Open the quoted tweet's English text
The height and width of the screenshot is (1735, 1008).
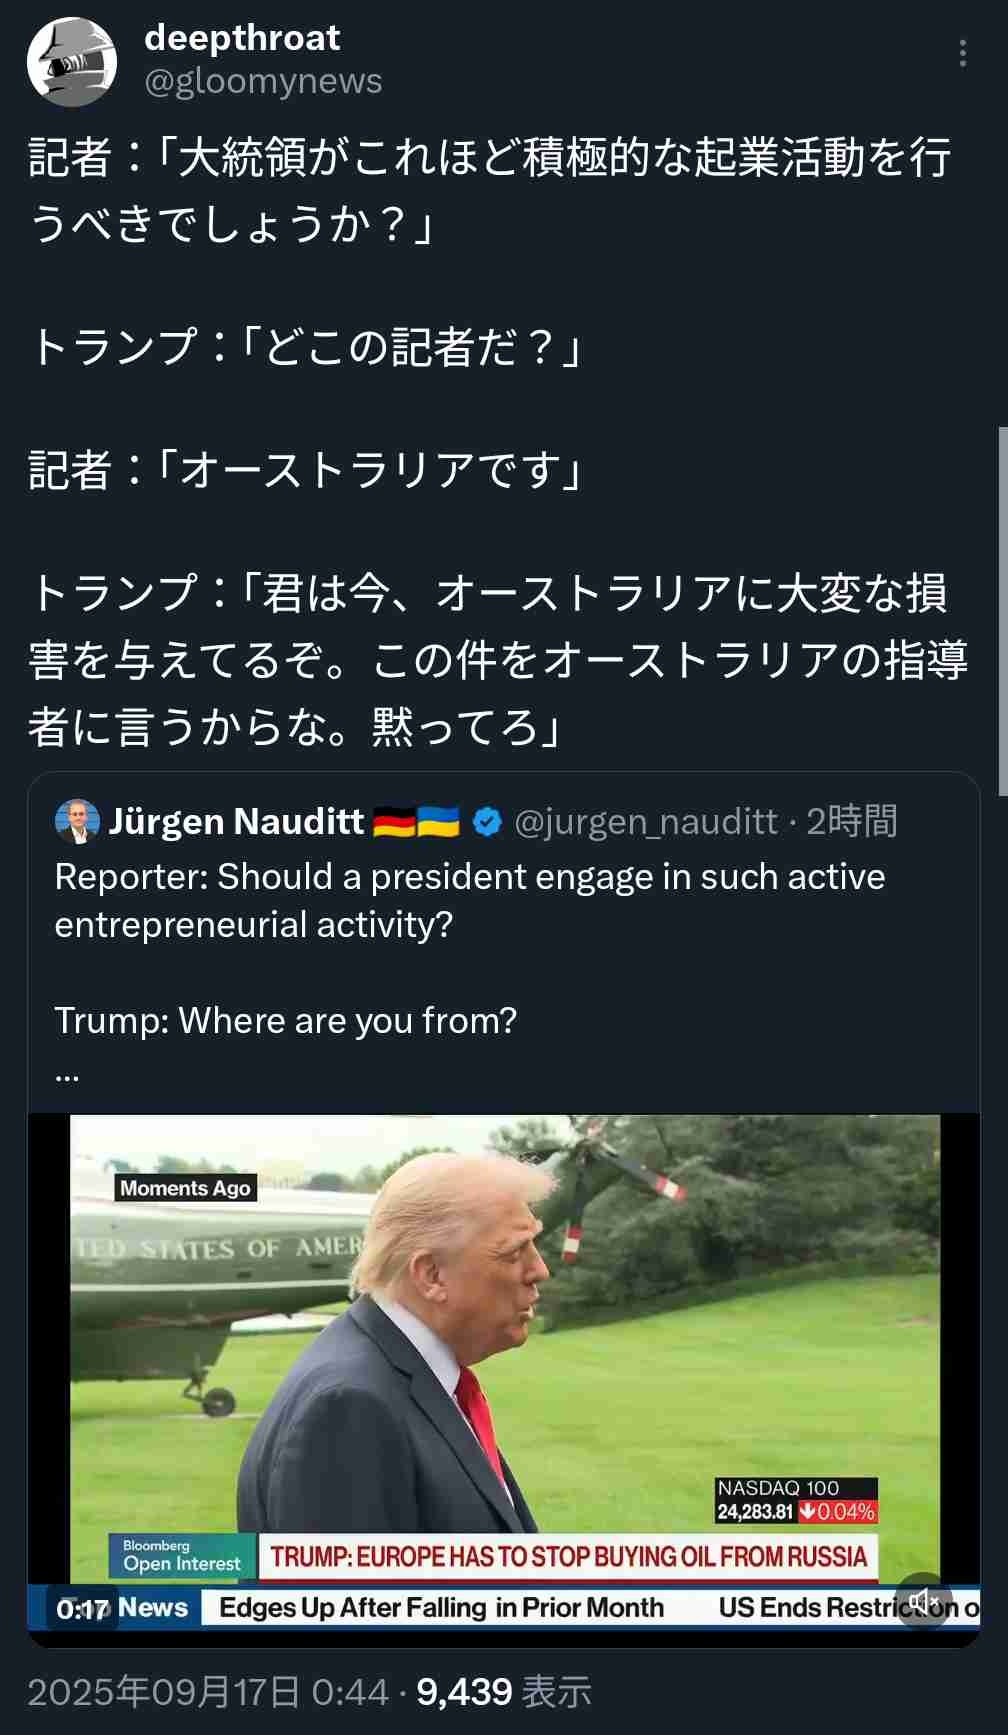click(469, 900)
